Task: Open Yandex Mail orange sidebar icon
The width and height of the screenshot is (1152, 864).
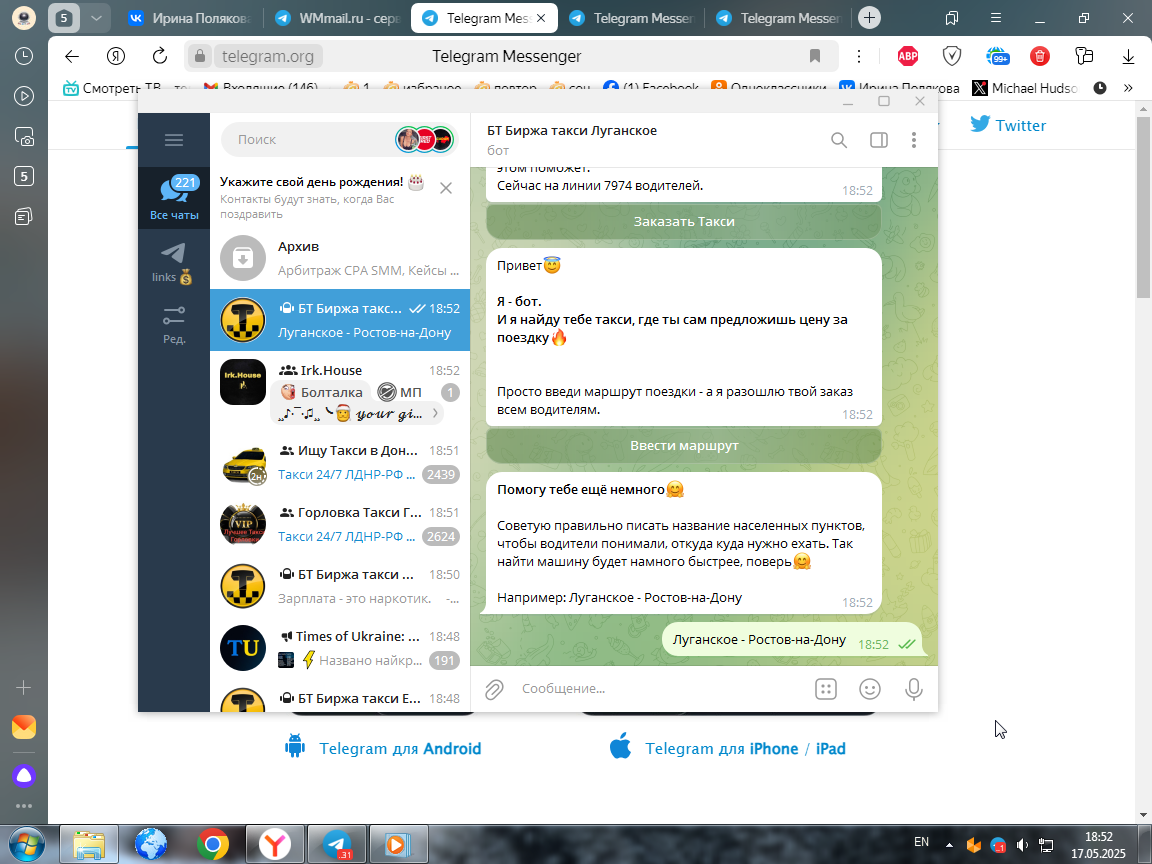Action: click(x=24, y=727)
